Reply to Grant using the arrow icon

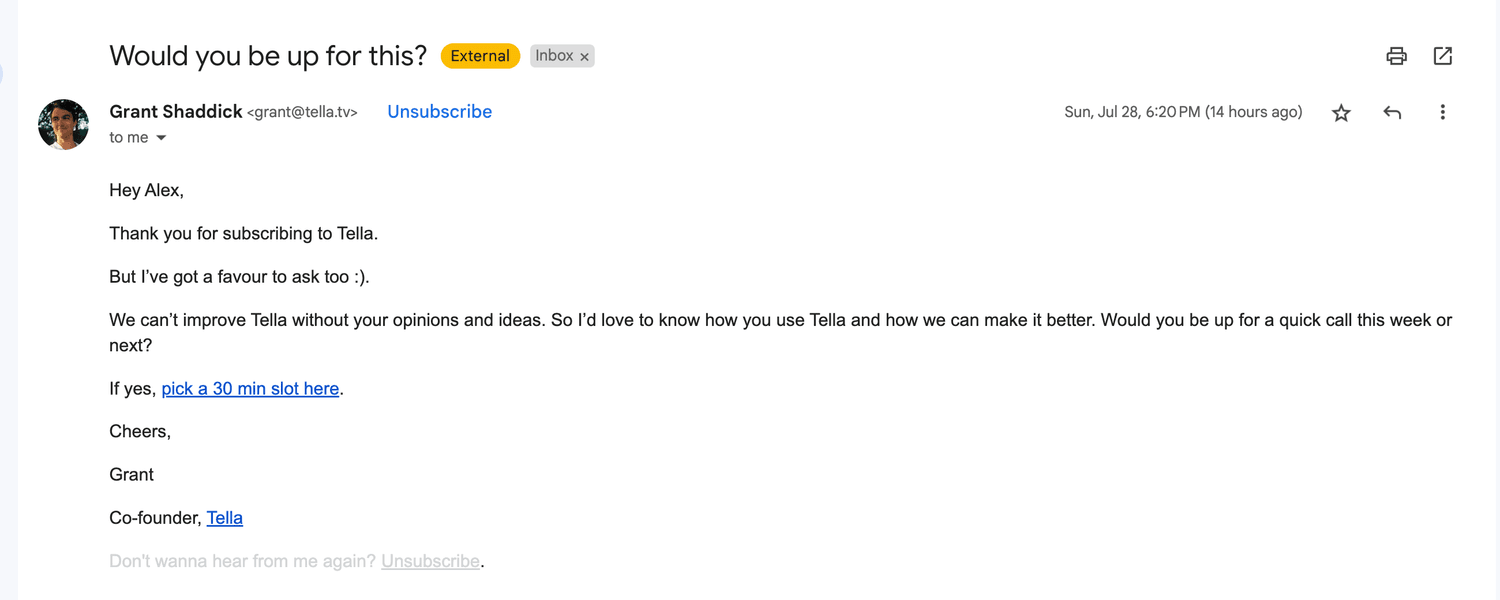(x=1392, y=113)
